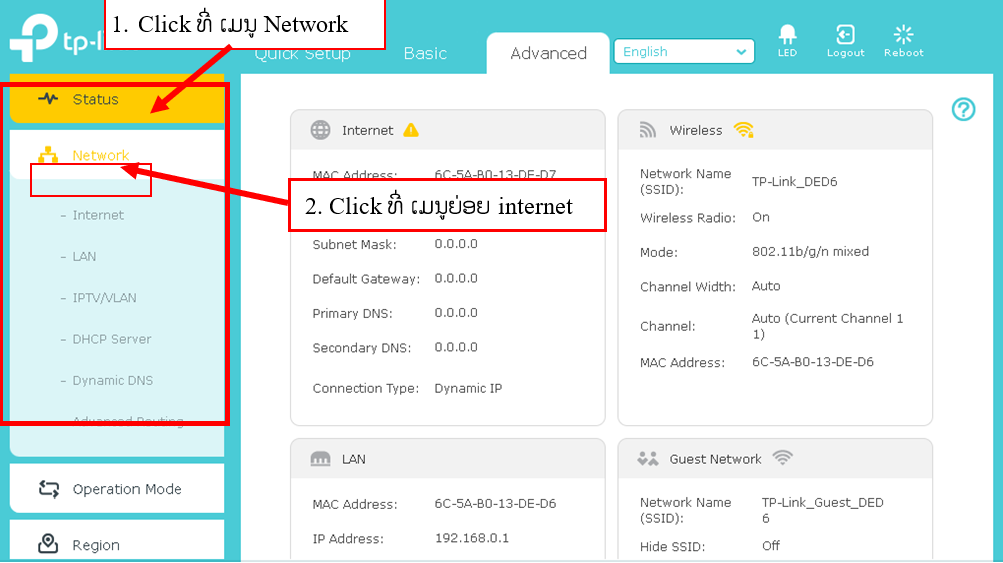Open the English language dropdown
The height and width of the screenshot is (563, 1003).
684,52
